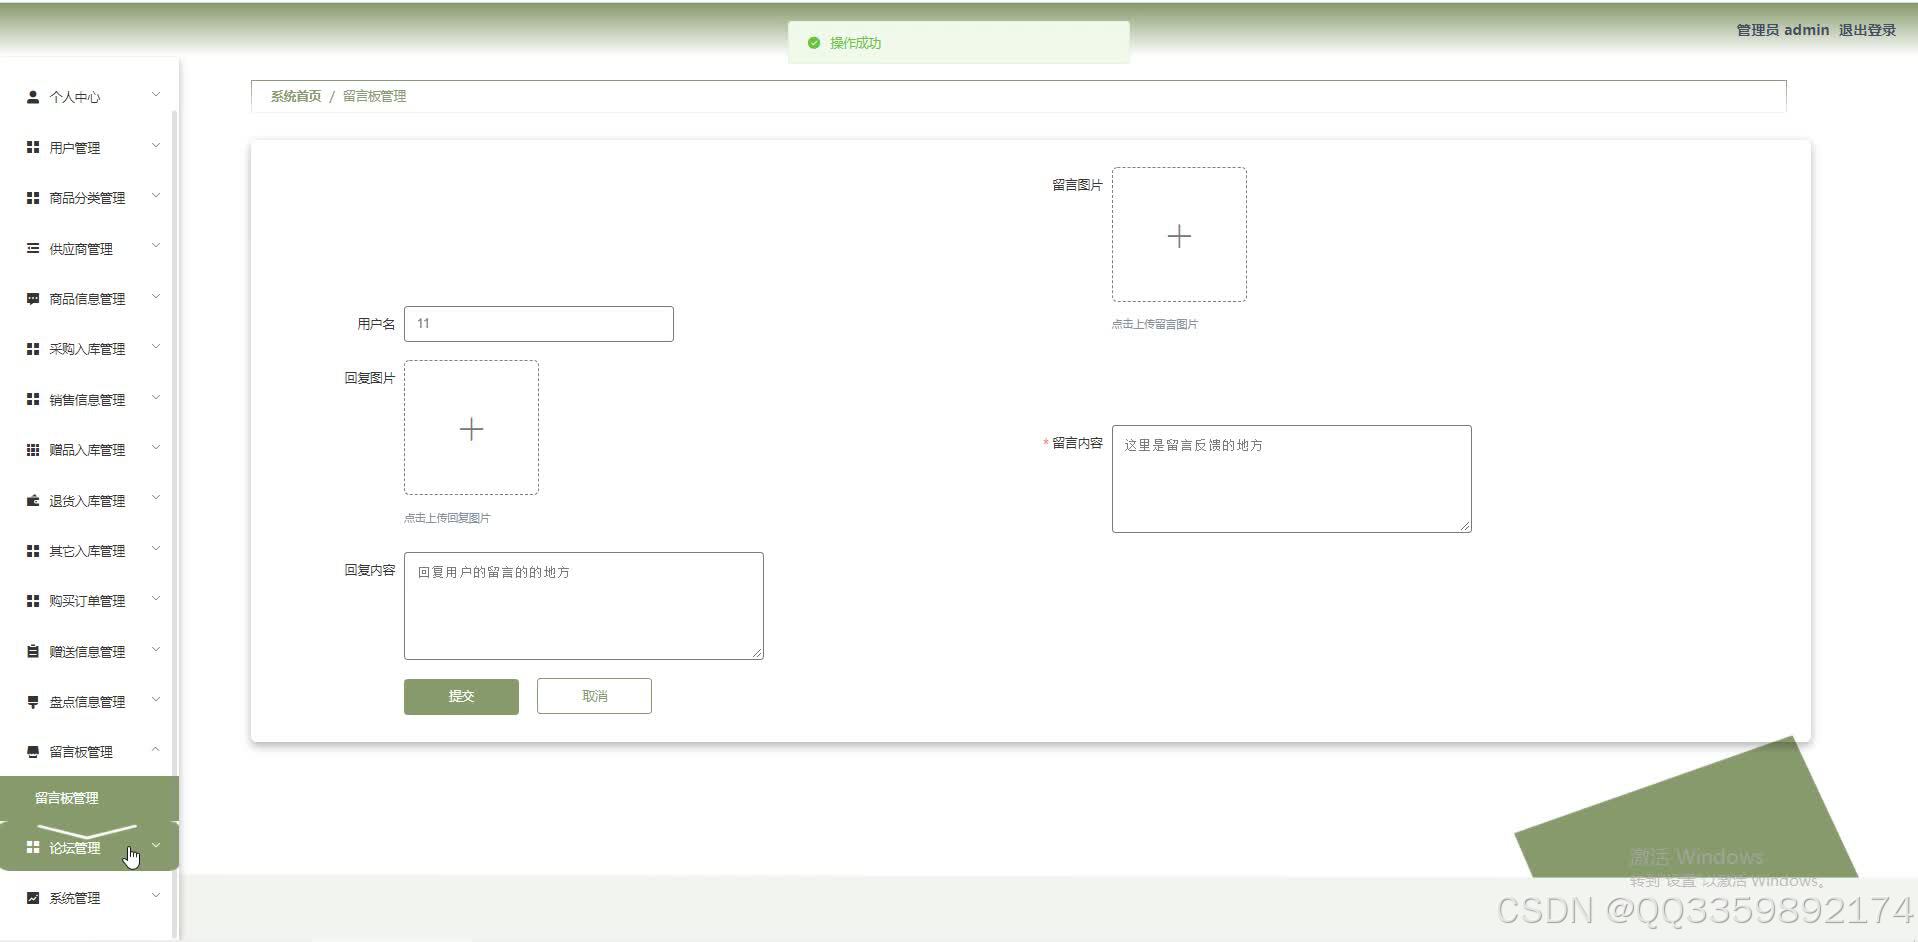Focus the 用户名 input field
This screenshot has height=942, width=1918.
[539, 324]
